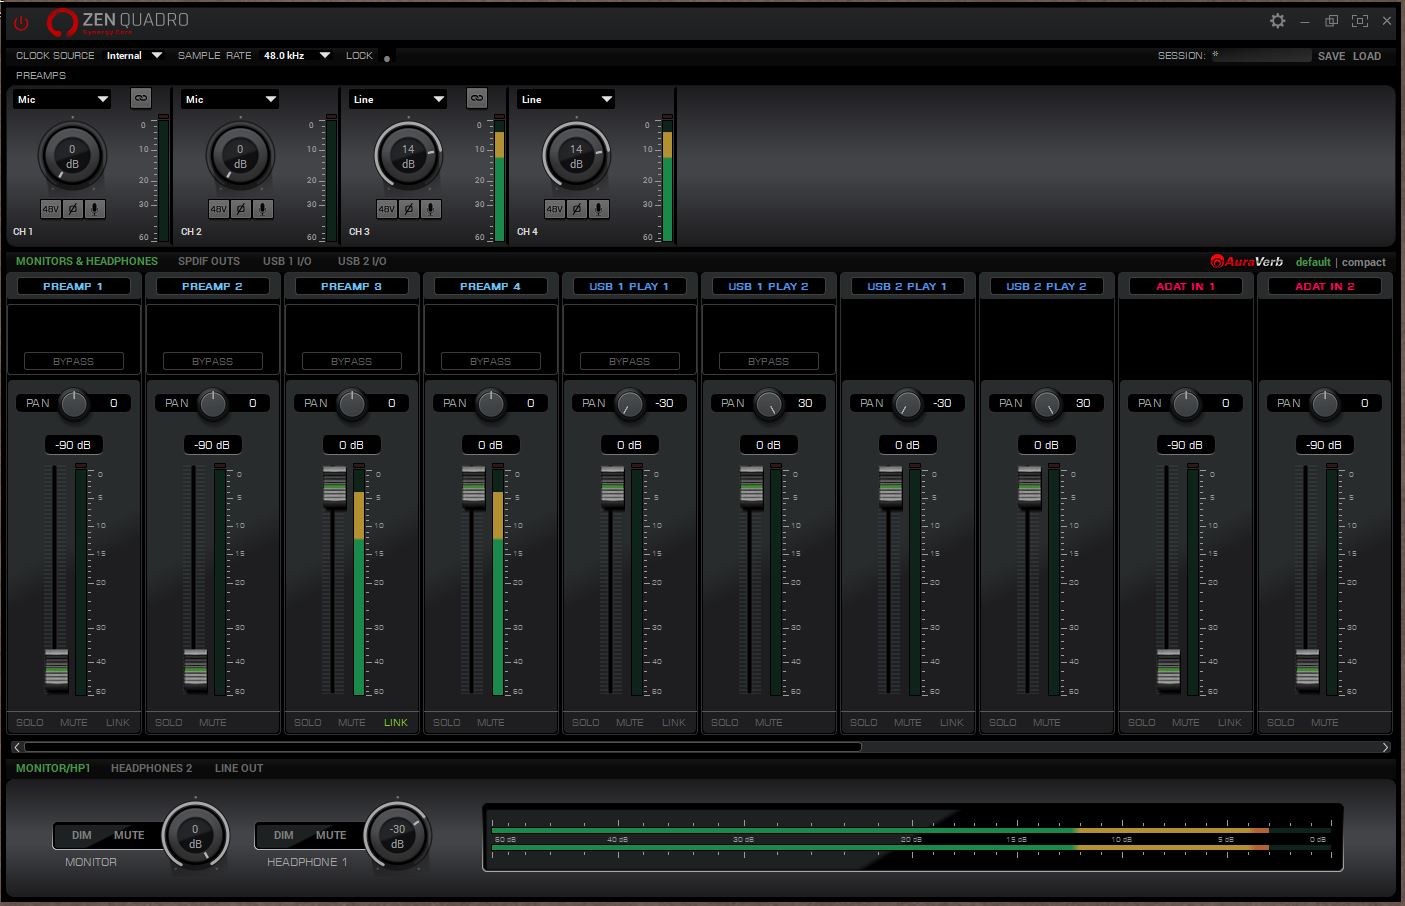Open CH 2 input type dropdown
Viewport: 1405px width, 906px height.
tap(230, 99)
